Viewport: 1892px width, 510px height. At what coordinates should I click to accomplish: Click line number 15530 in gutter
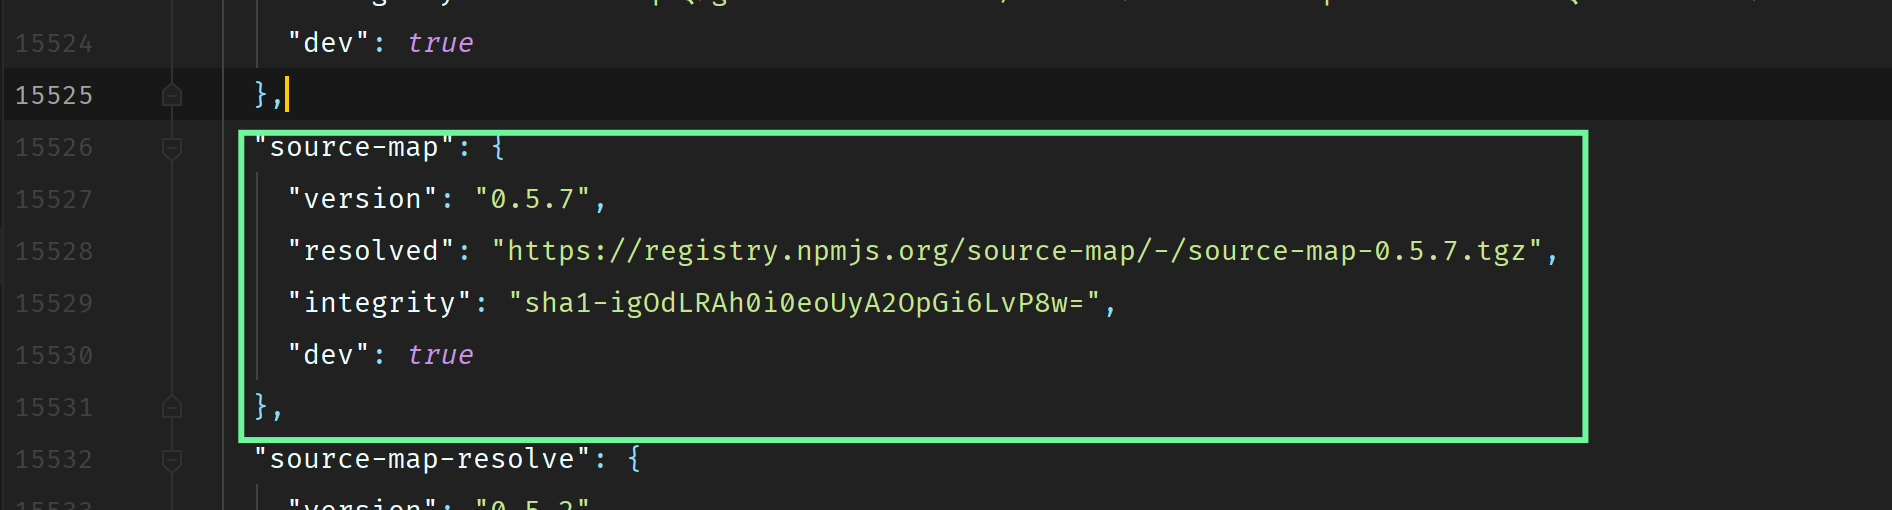(x=54, y=356)
